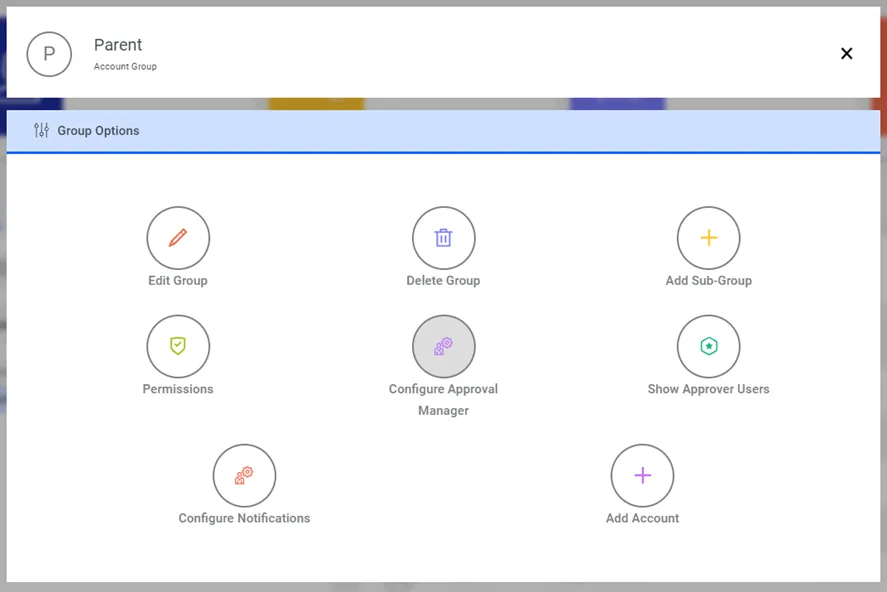This screenshot has width=887, height=592.
Task: Click the 'Permissions' label
Action: click(x=178, y=389)
